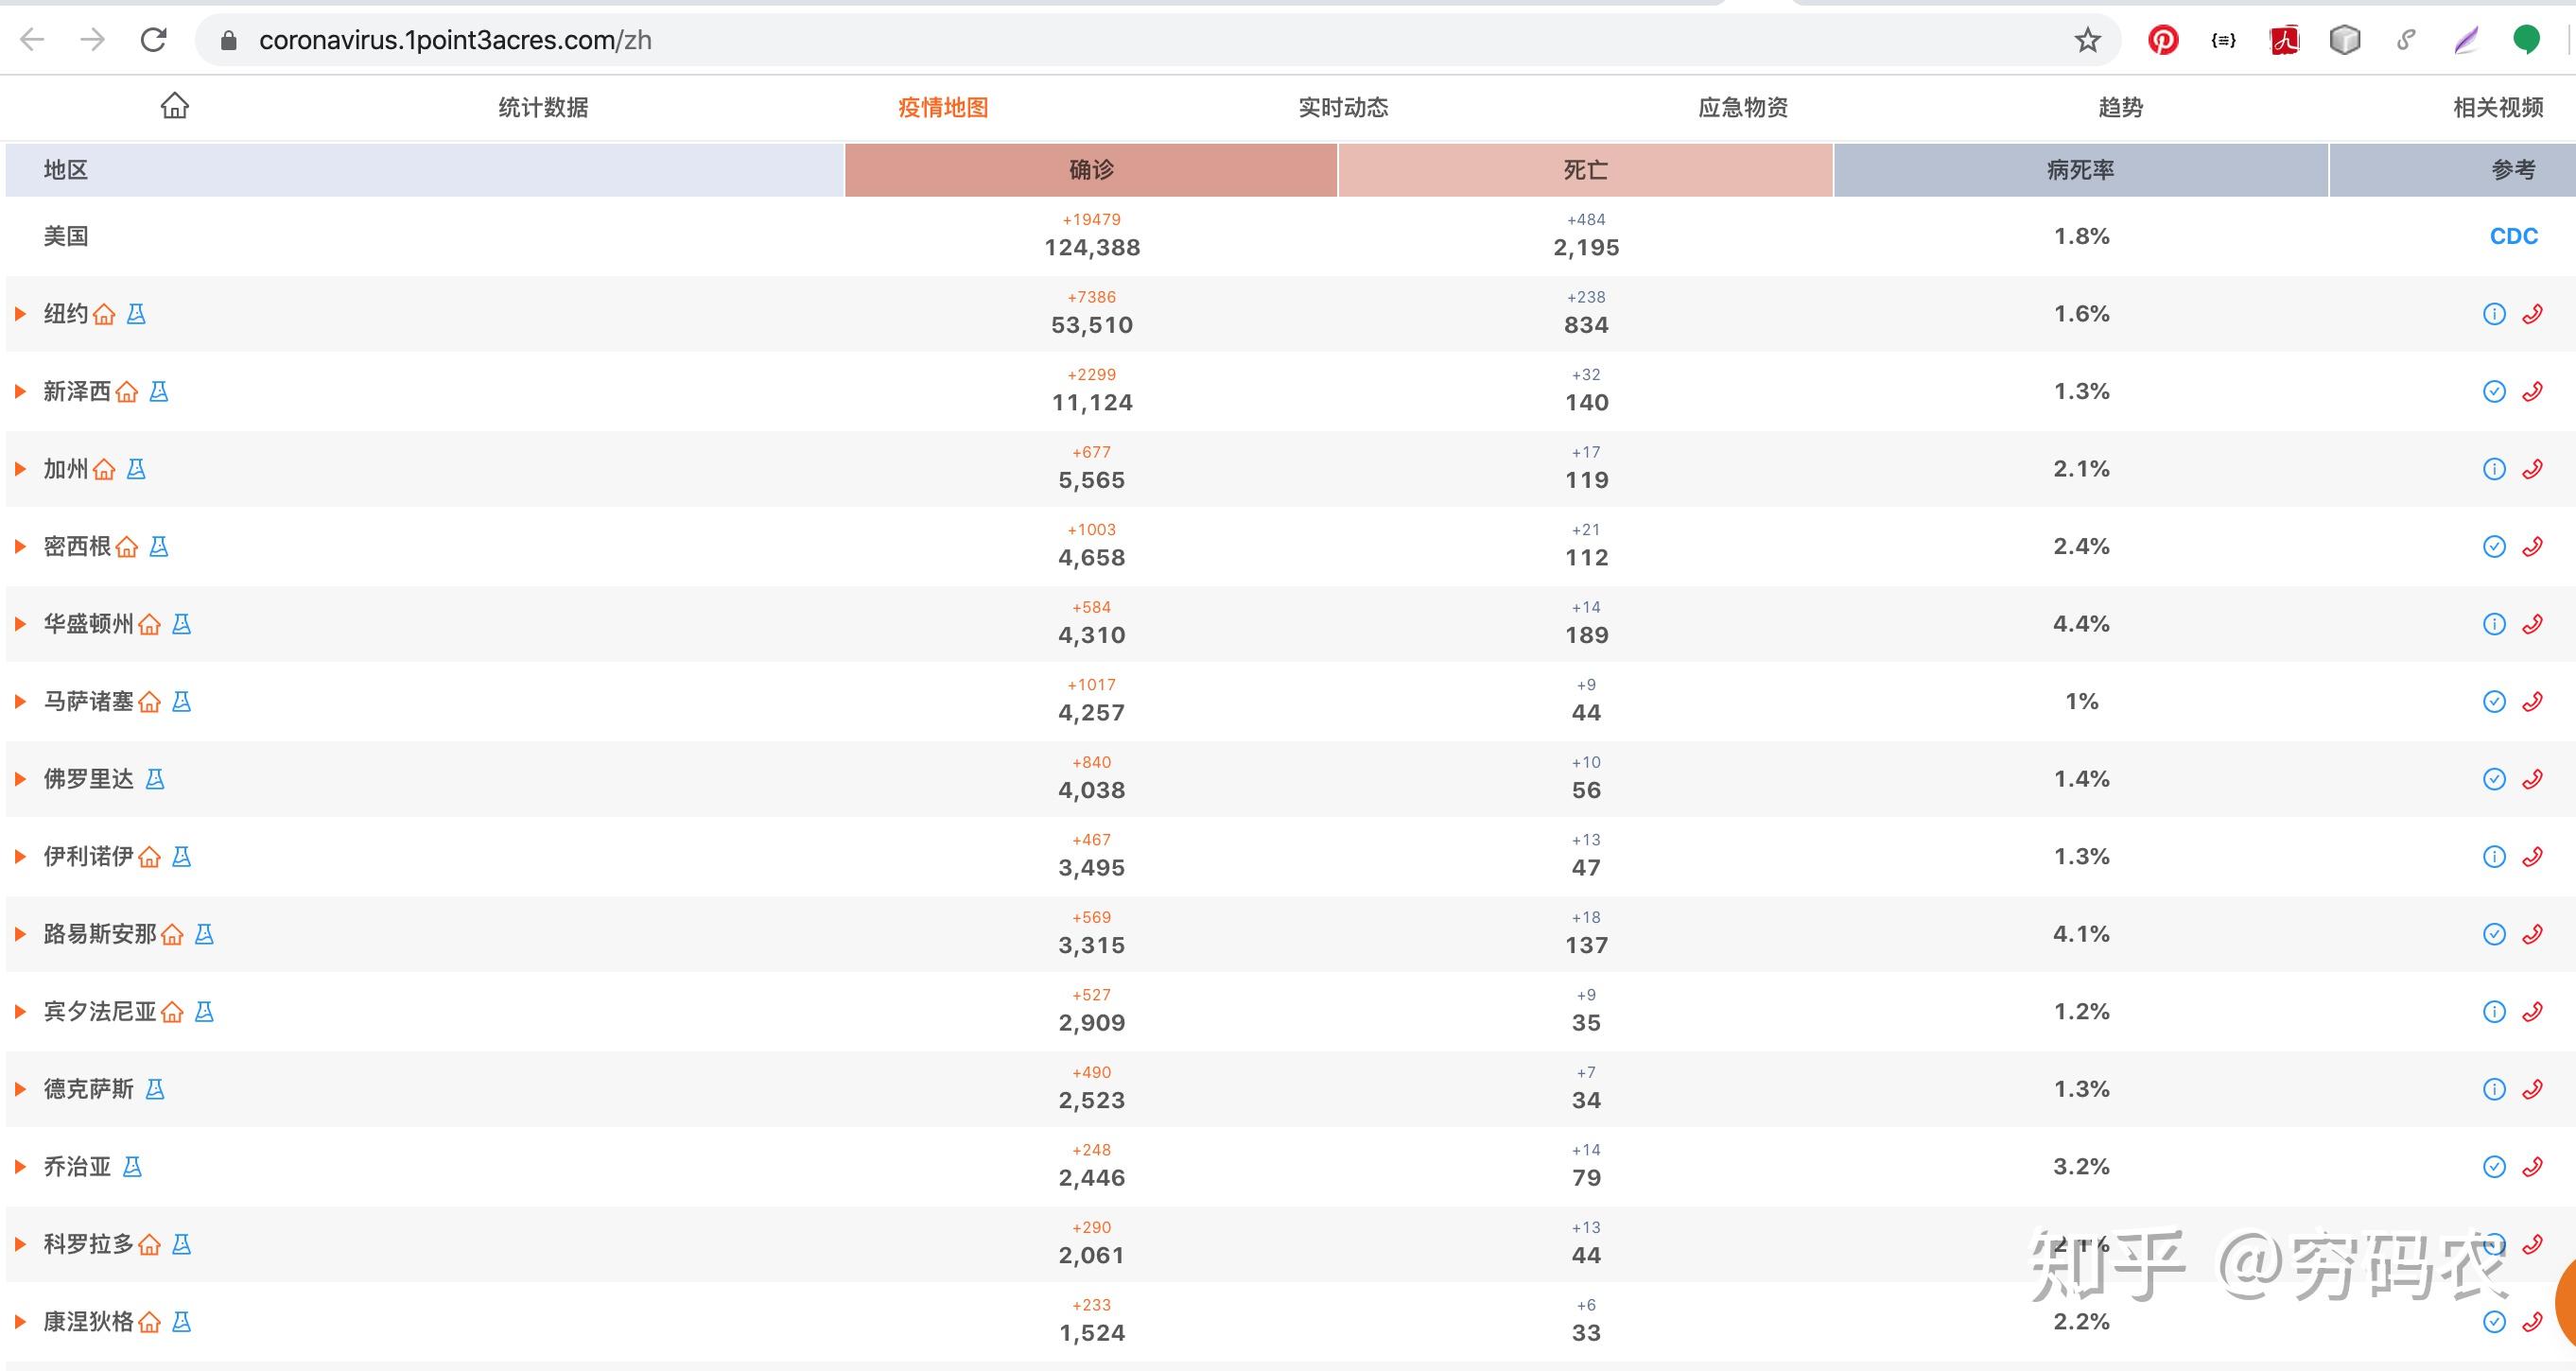Open the purple feather extension icon

[x=2466, y=40]
